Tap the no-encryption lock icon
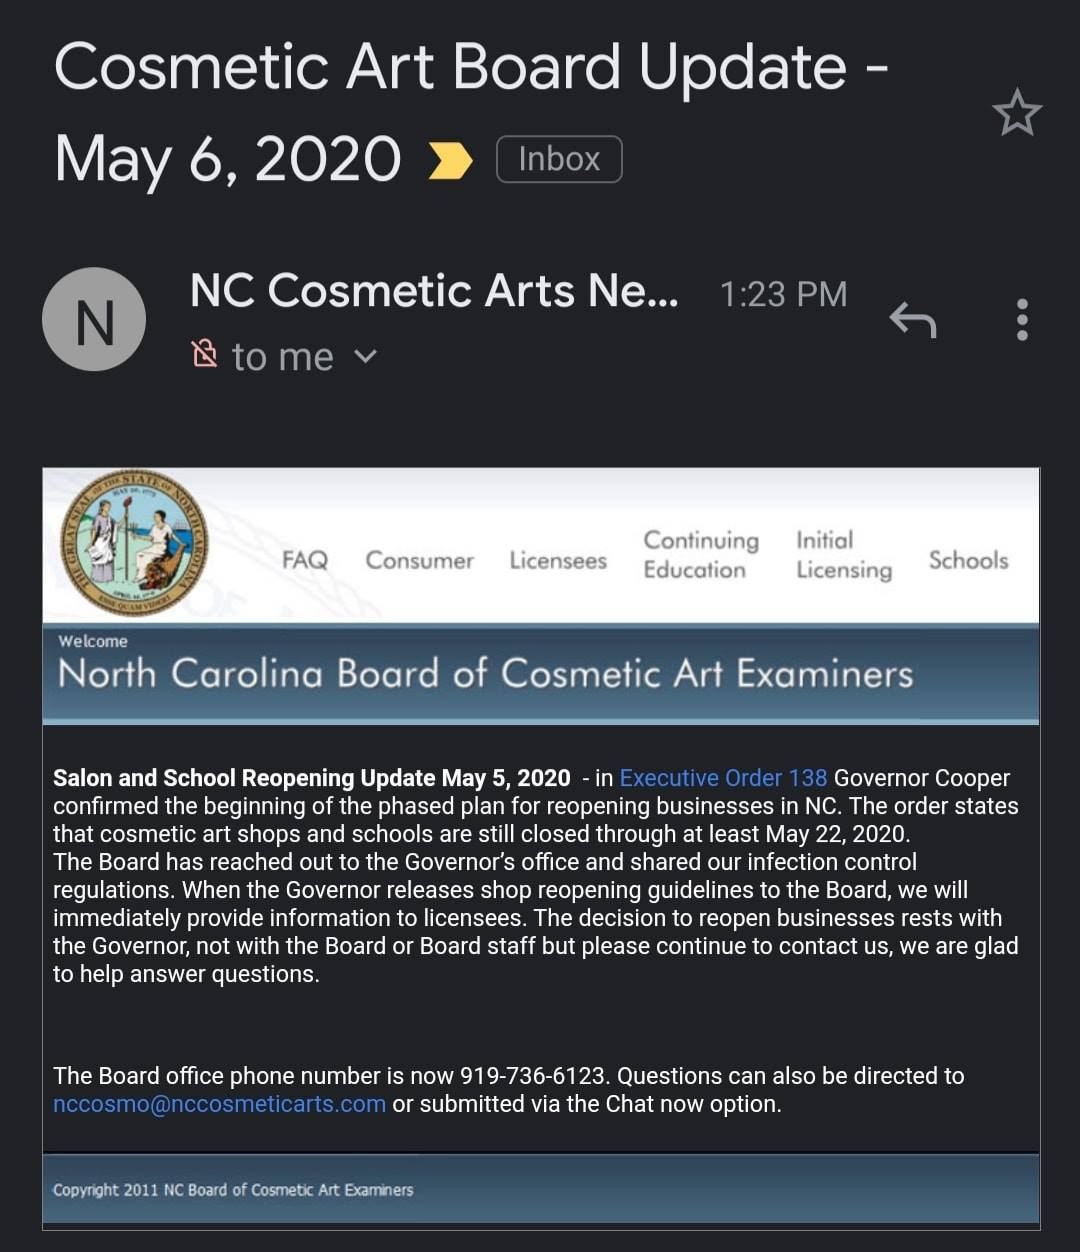This screenshot has height=1252, width=1080. [x=204, y=353]
